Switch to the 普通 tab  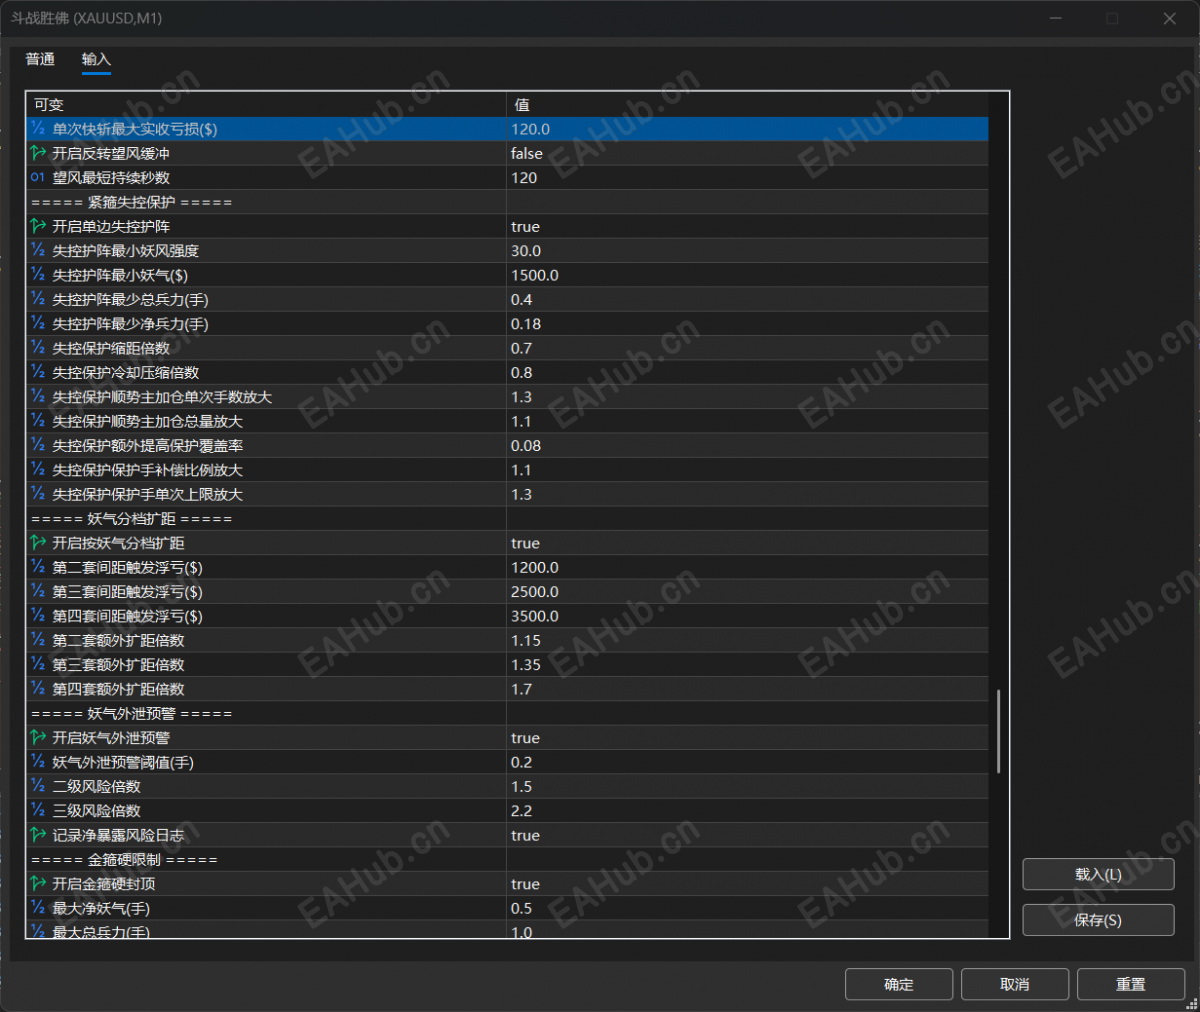tap(40, 60)
